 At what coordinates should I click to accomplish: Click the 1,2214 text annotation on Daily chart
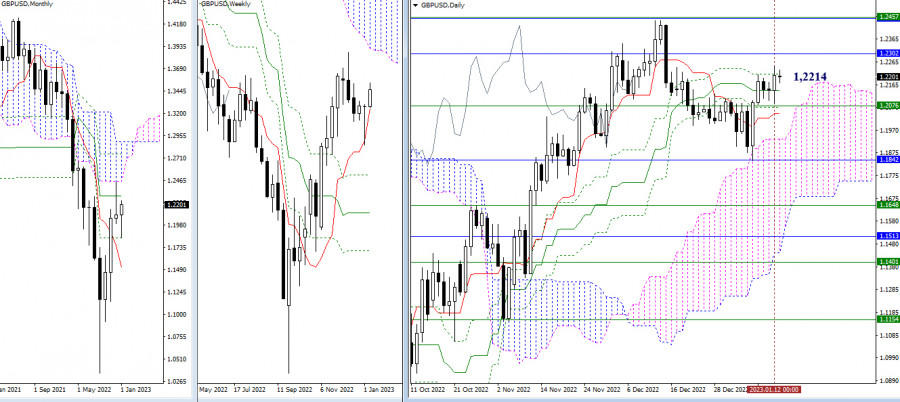pos(809,76)
